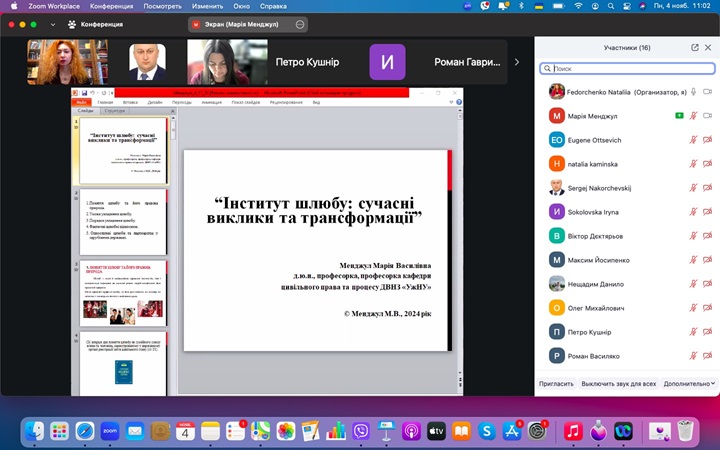Viewport: 720px width, 450px height.
Task: Click Выключить звук для всех button
Action: (618, 383)
